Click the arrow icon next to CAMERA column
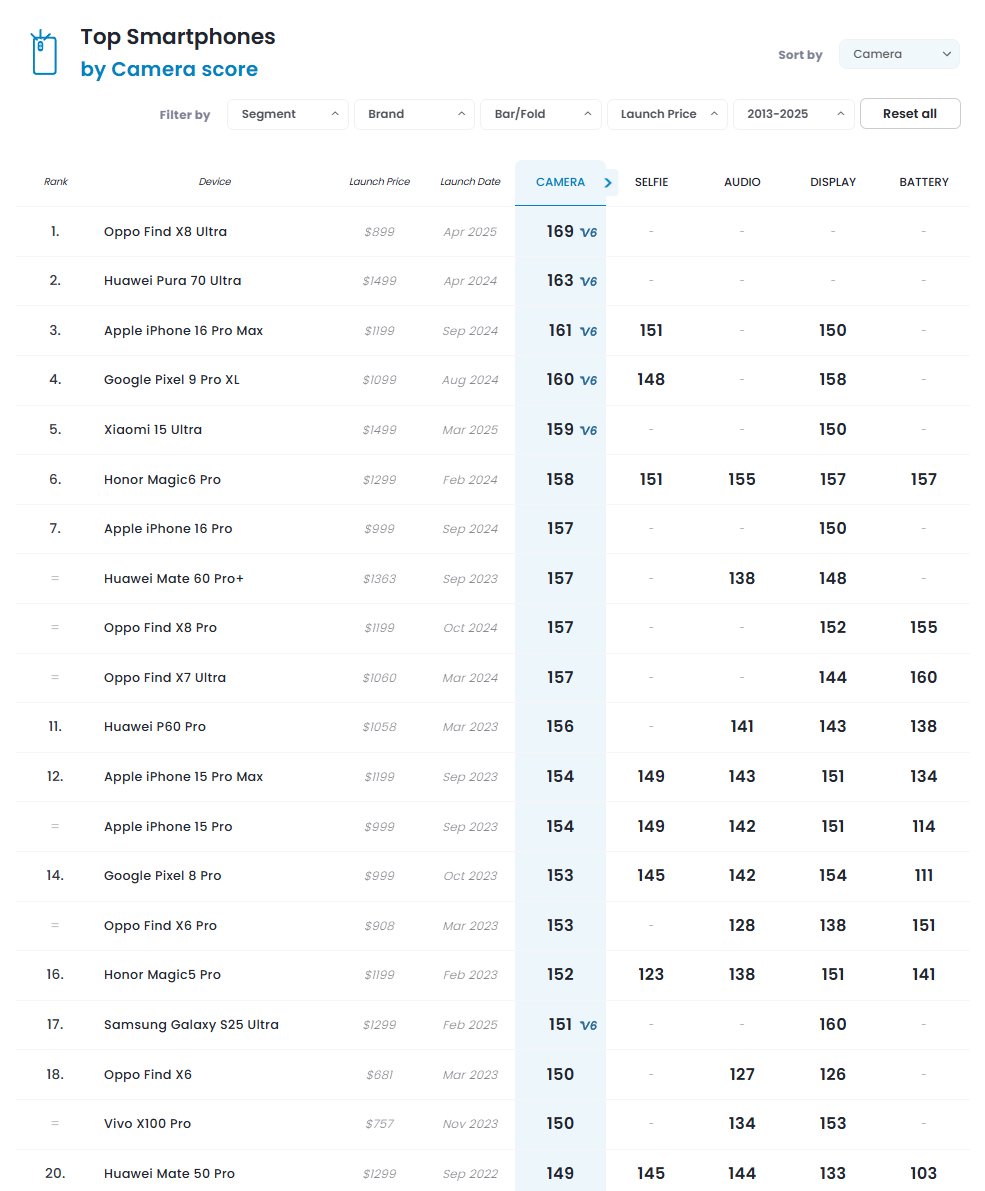The image size is (985, 1191). point(608,182)
